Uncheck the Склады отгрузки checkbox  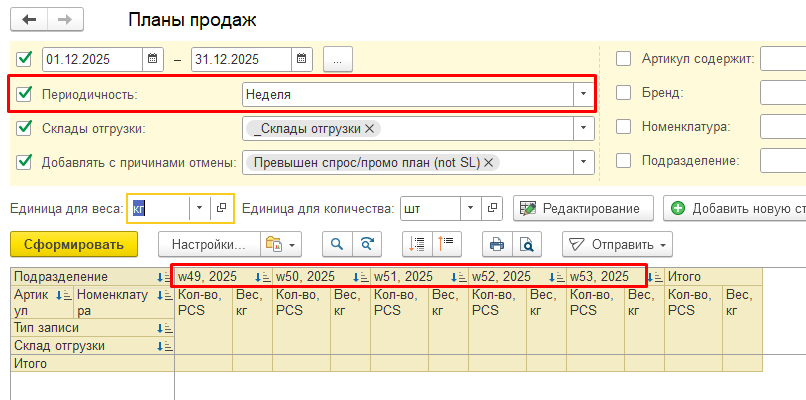24,128
